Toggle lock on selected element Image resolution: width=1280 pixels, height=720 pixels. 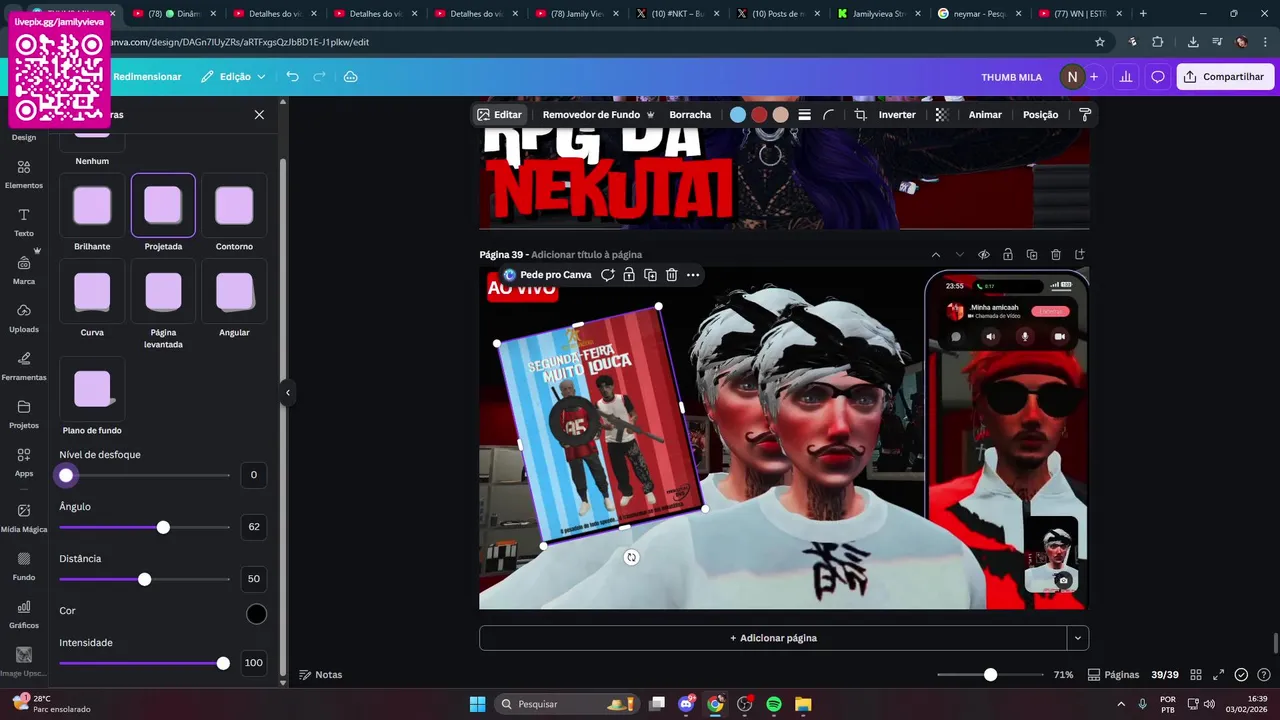[x=629, y=275]
